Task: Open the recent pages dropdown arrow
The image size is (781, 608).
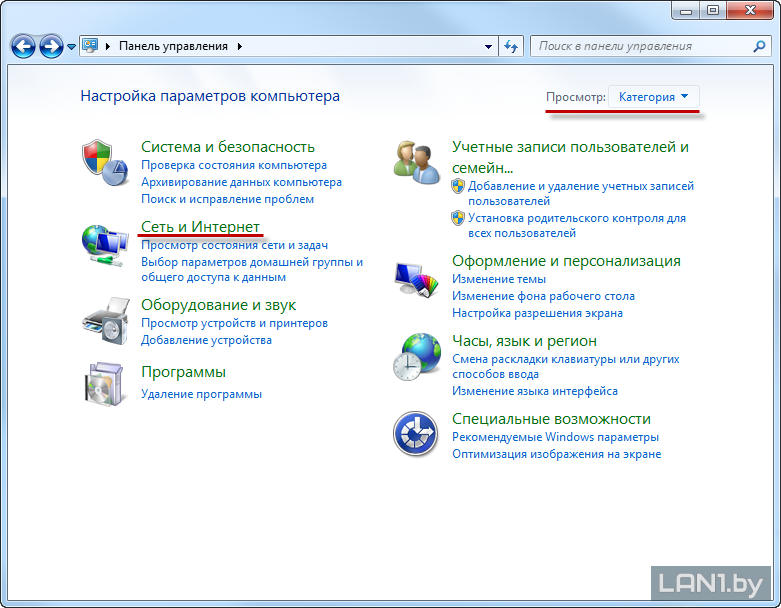Action: (71, 47)
